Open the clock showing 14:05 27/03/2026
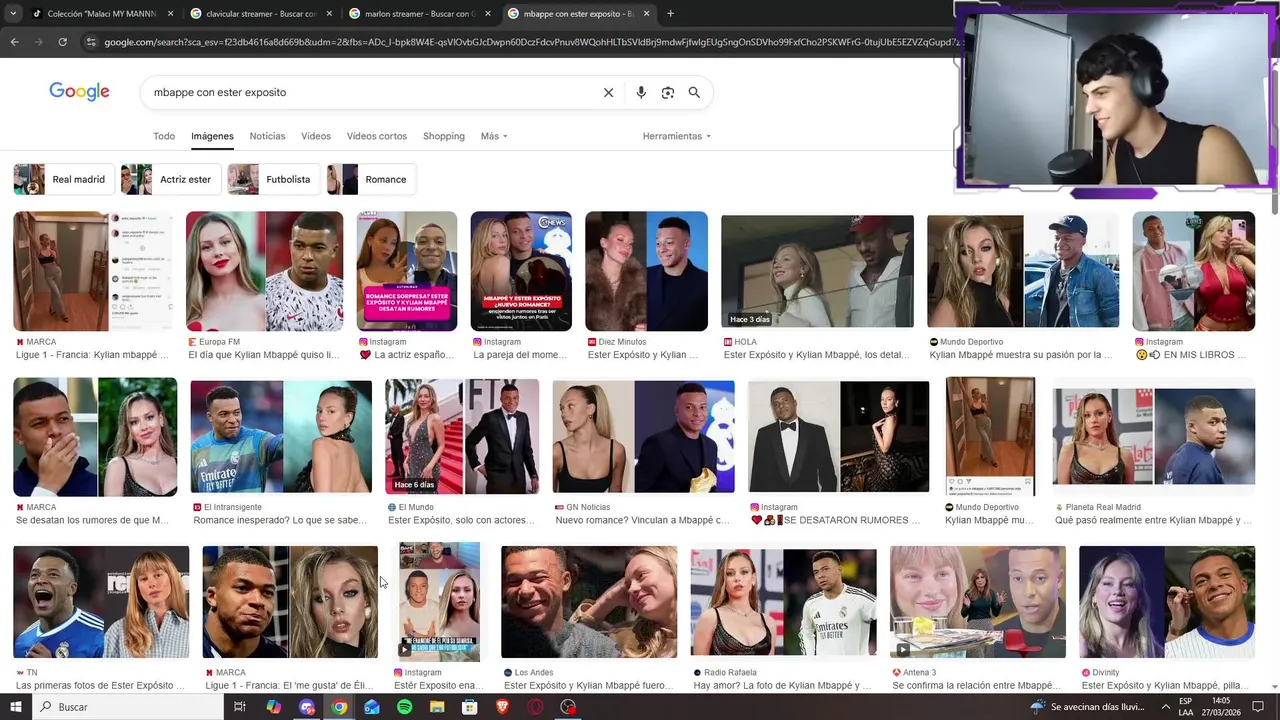The image size is (1280, 720). coord(1221,707)
